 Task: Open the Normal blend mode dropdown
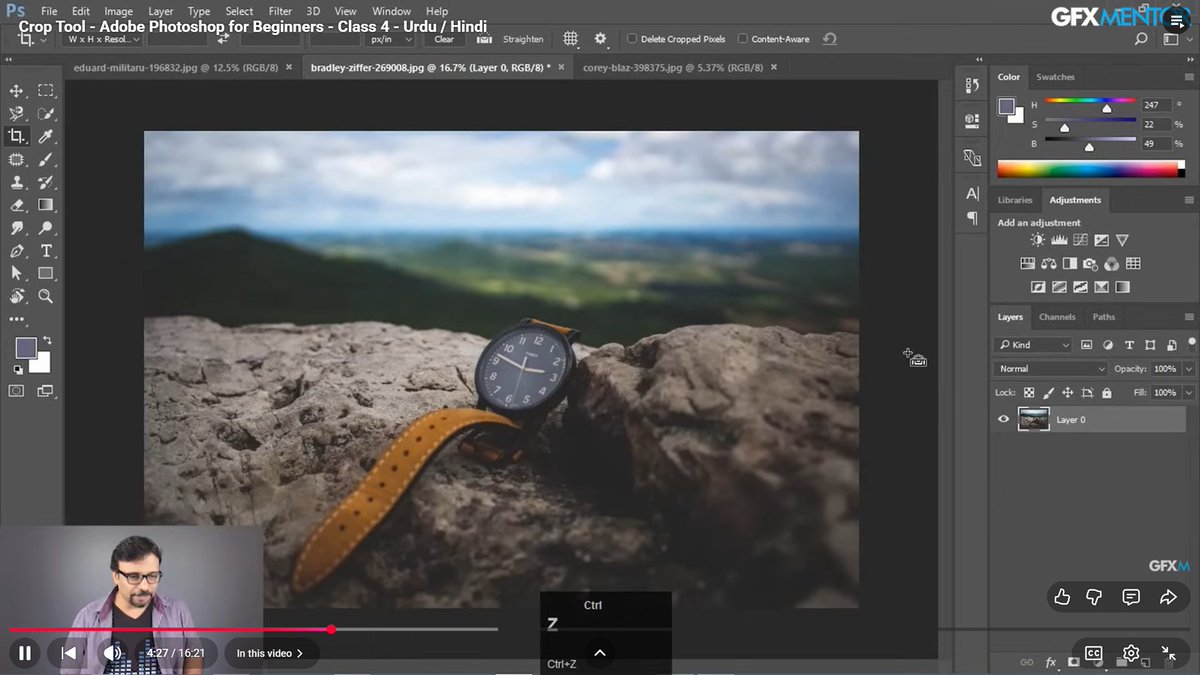tap(1052, 369)
